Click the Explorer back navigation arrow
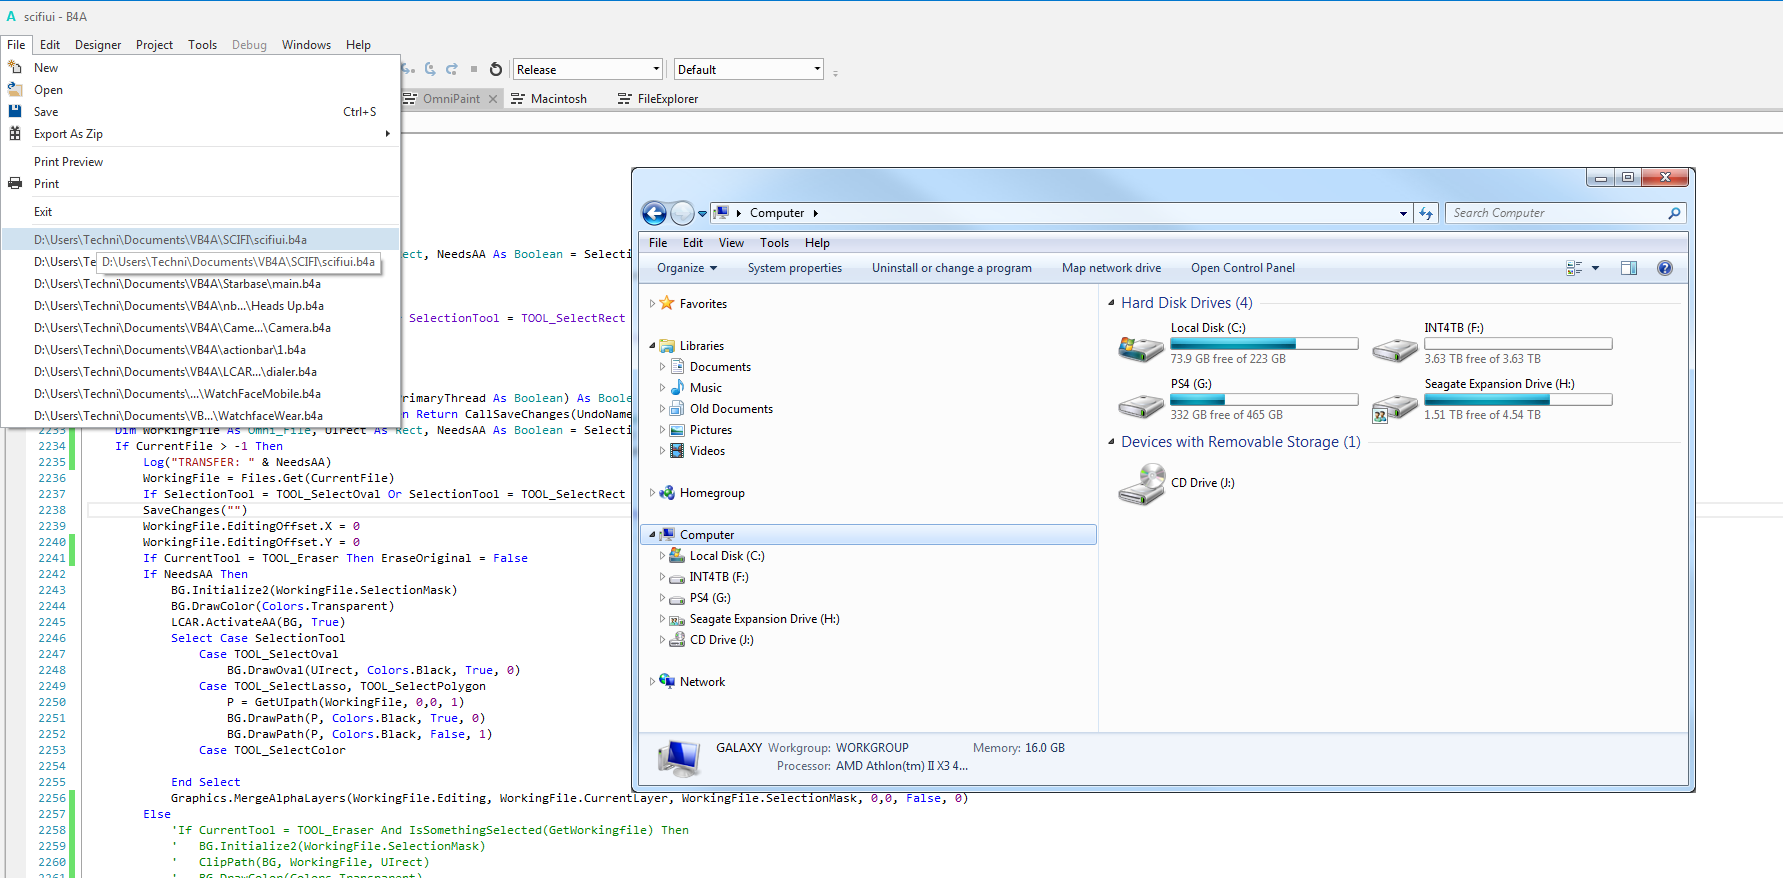This screenshot has height=878, width=1783. pyautogui.click(x=654, y=213)
